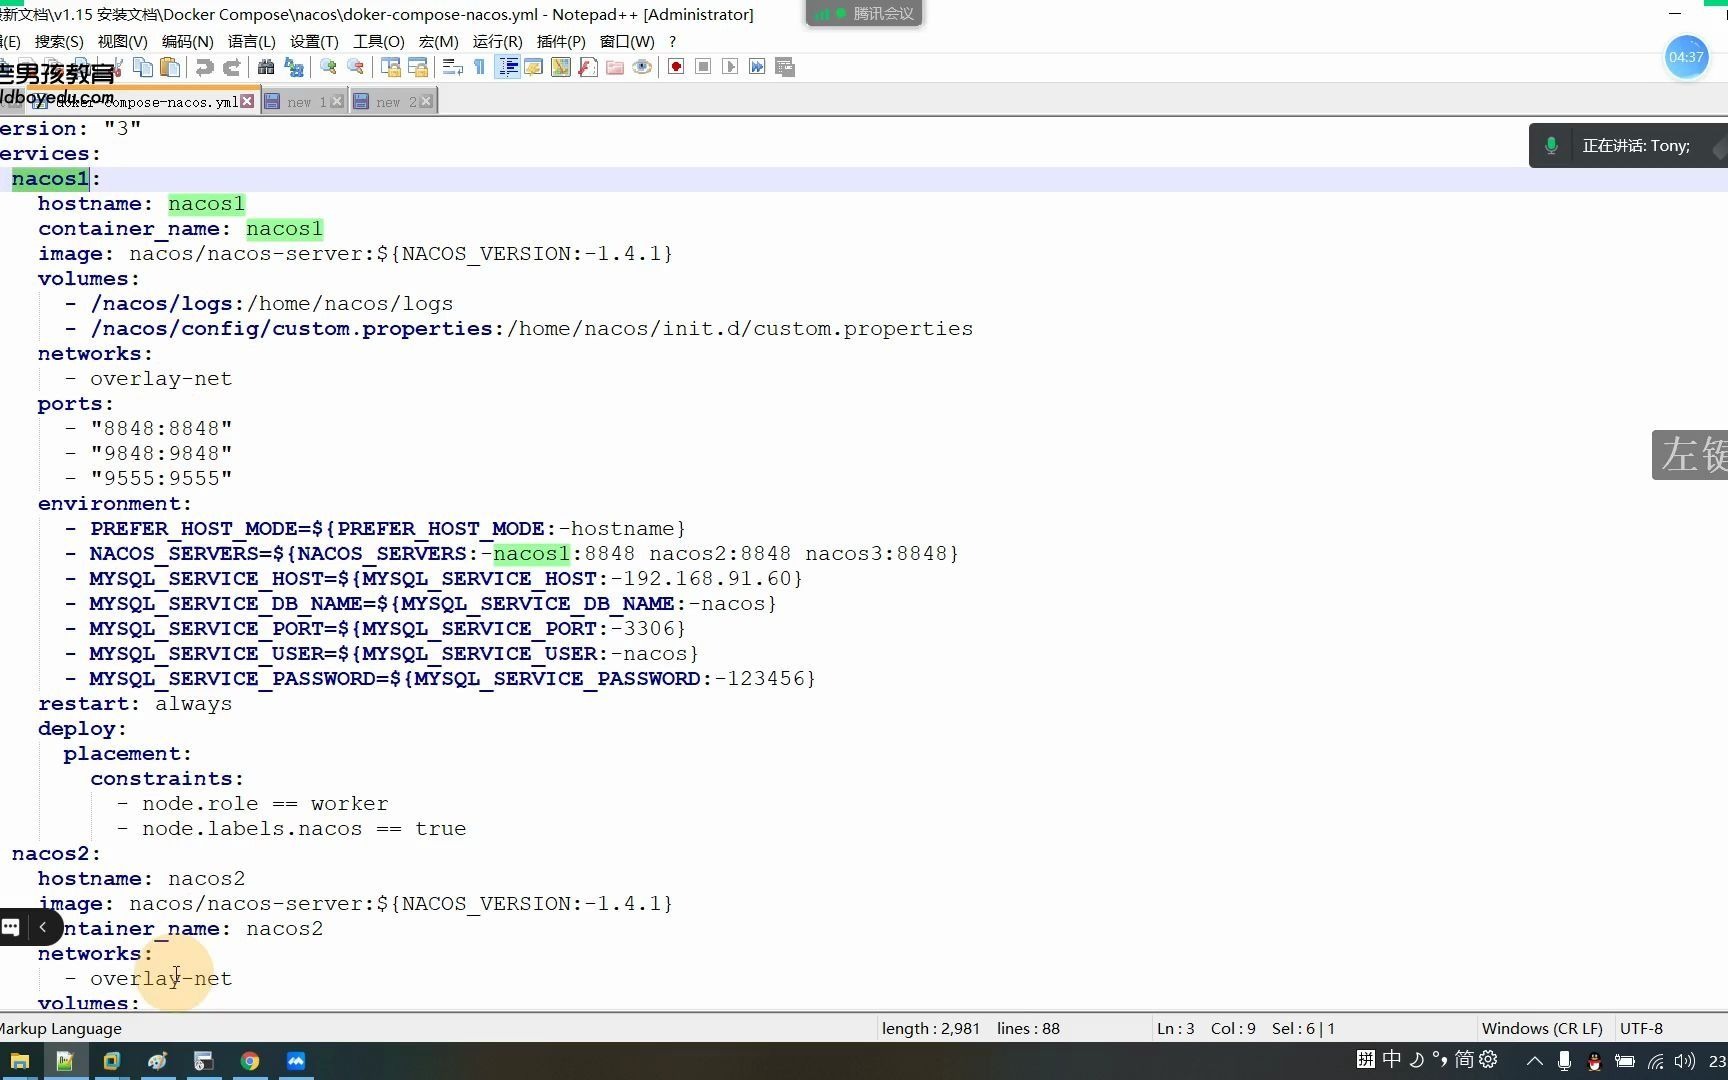The image size is (1728, 1080).
Task: Open File Explorer from the taskbar
Action: (19, 1061)
